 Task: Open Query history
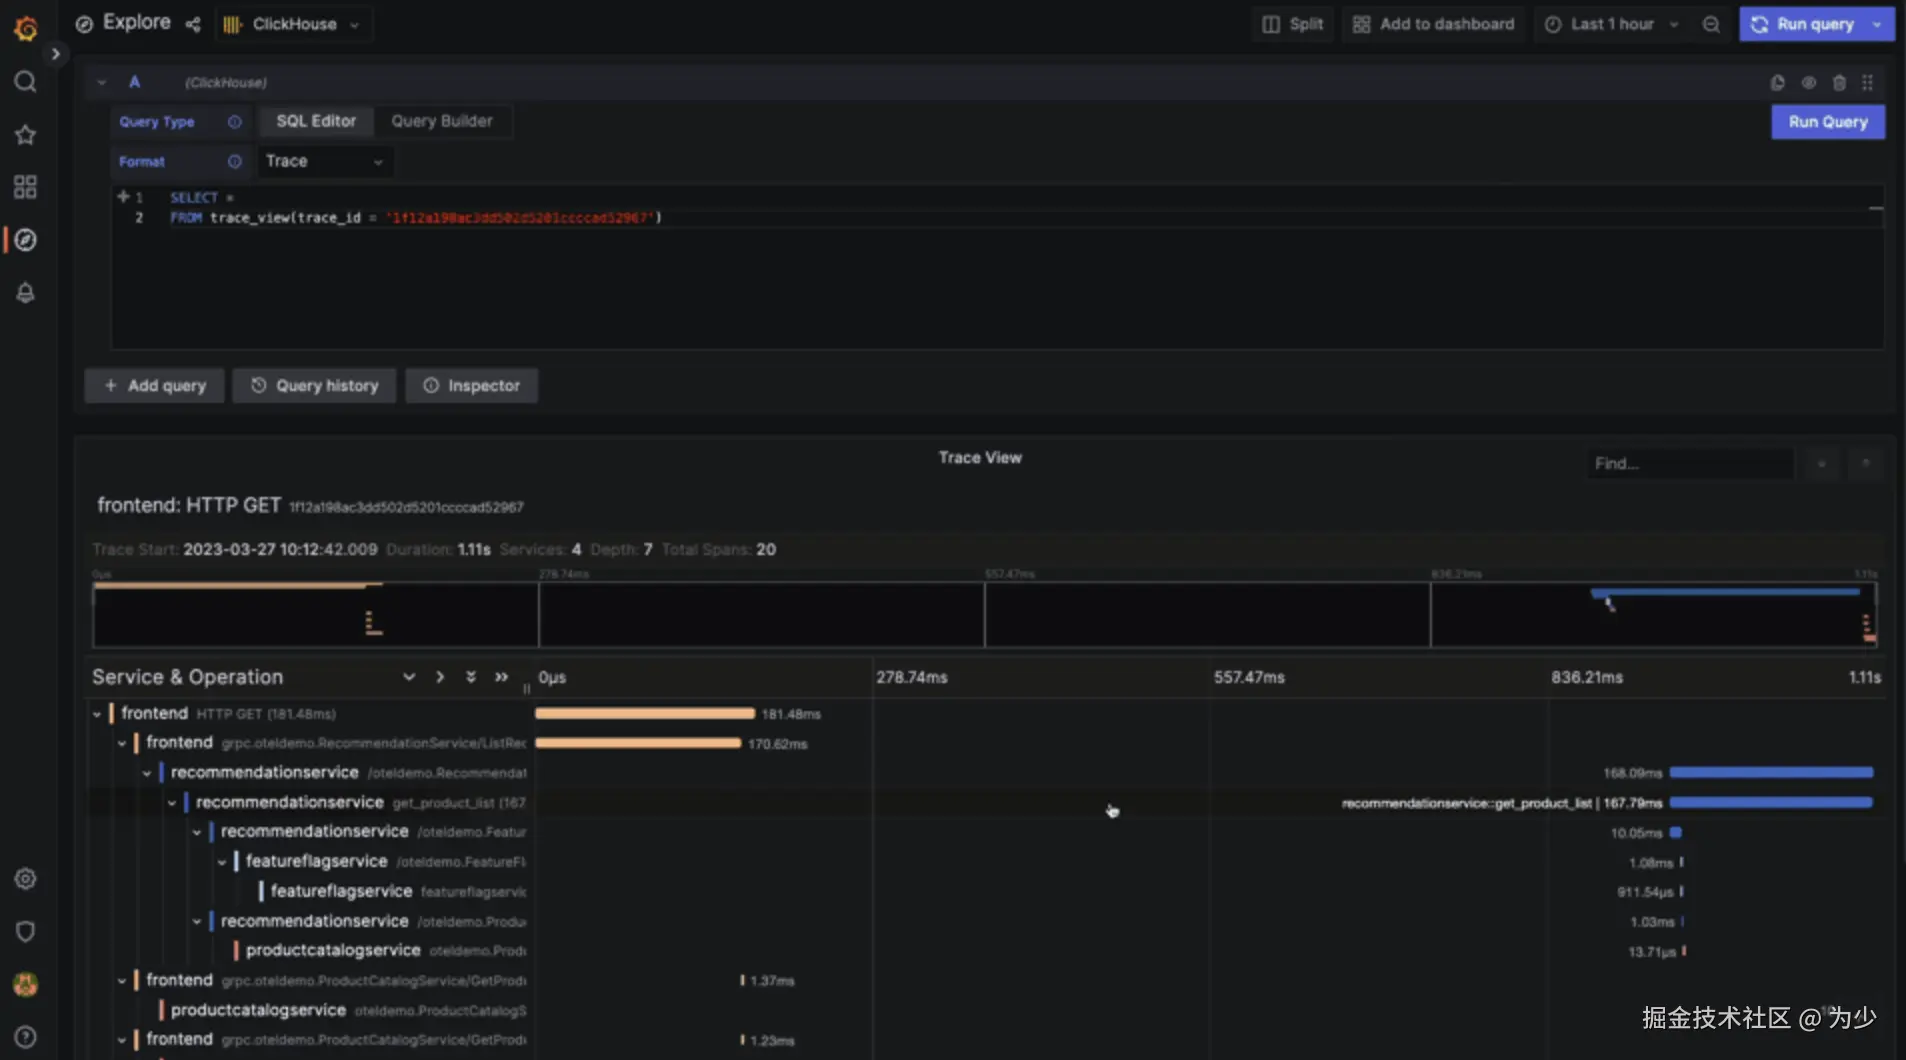point(314,386)
